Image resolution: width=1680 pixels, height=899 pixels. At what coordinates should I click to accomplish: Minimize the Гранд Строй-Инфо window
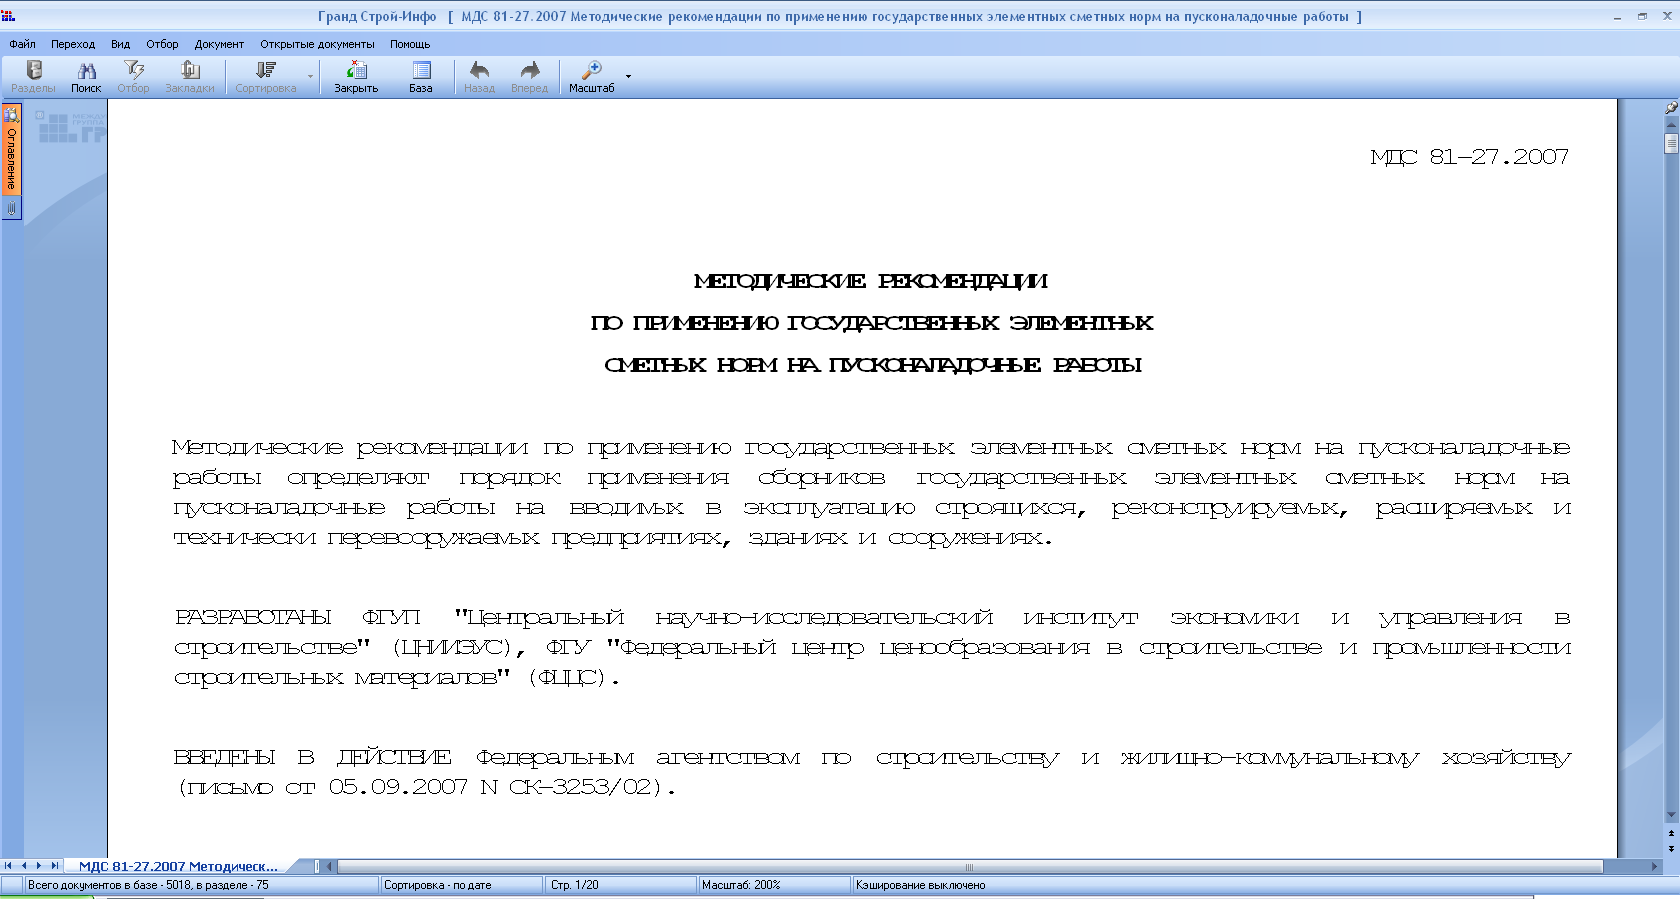pos(1617,16)
